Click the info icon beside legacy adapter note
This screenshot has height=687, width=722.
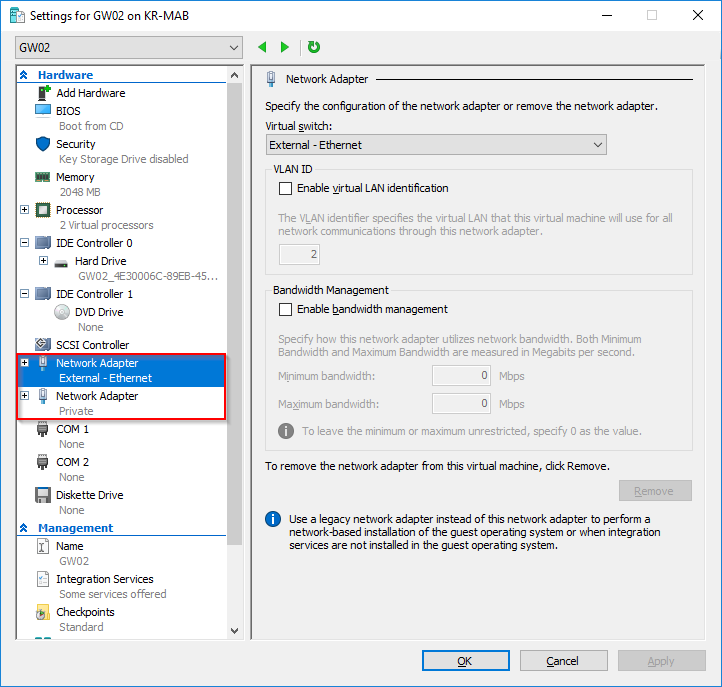[x=273, y=519]
